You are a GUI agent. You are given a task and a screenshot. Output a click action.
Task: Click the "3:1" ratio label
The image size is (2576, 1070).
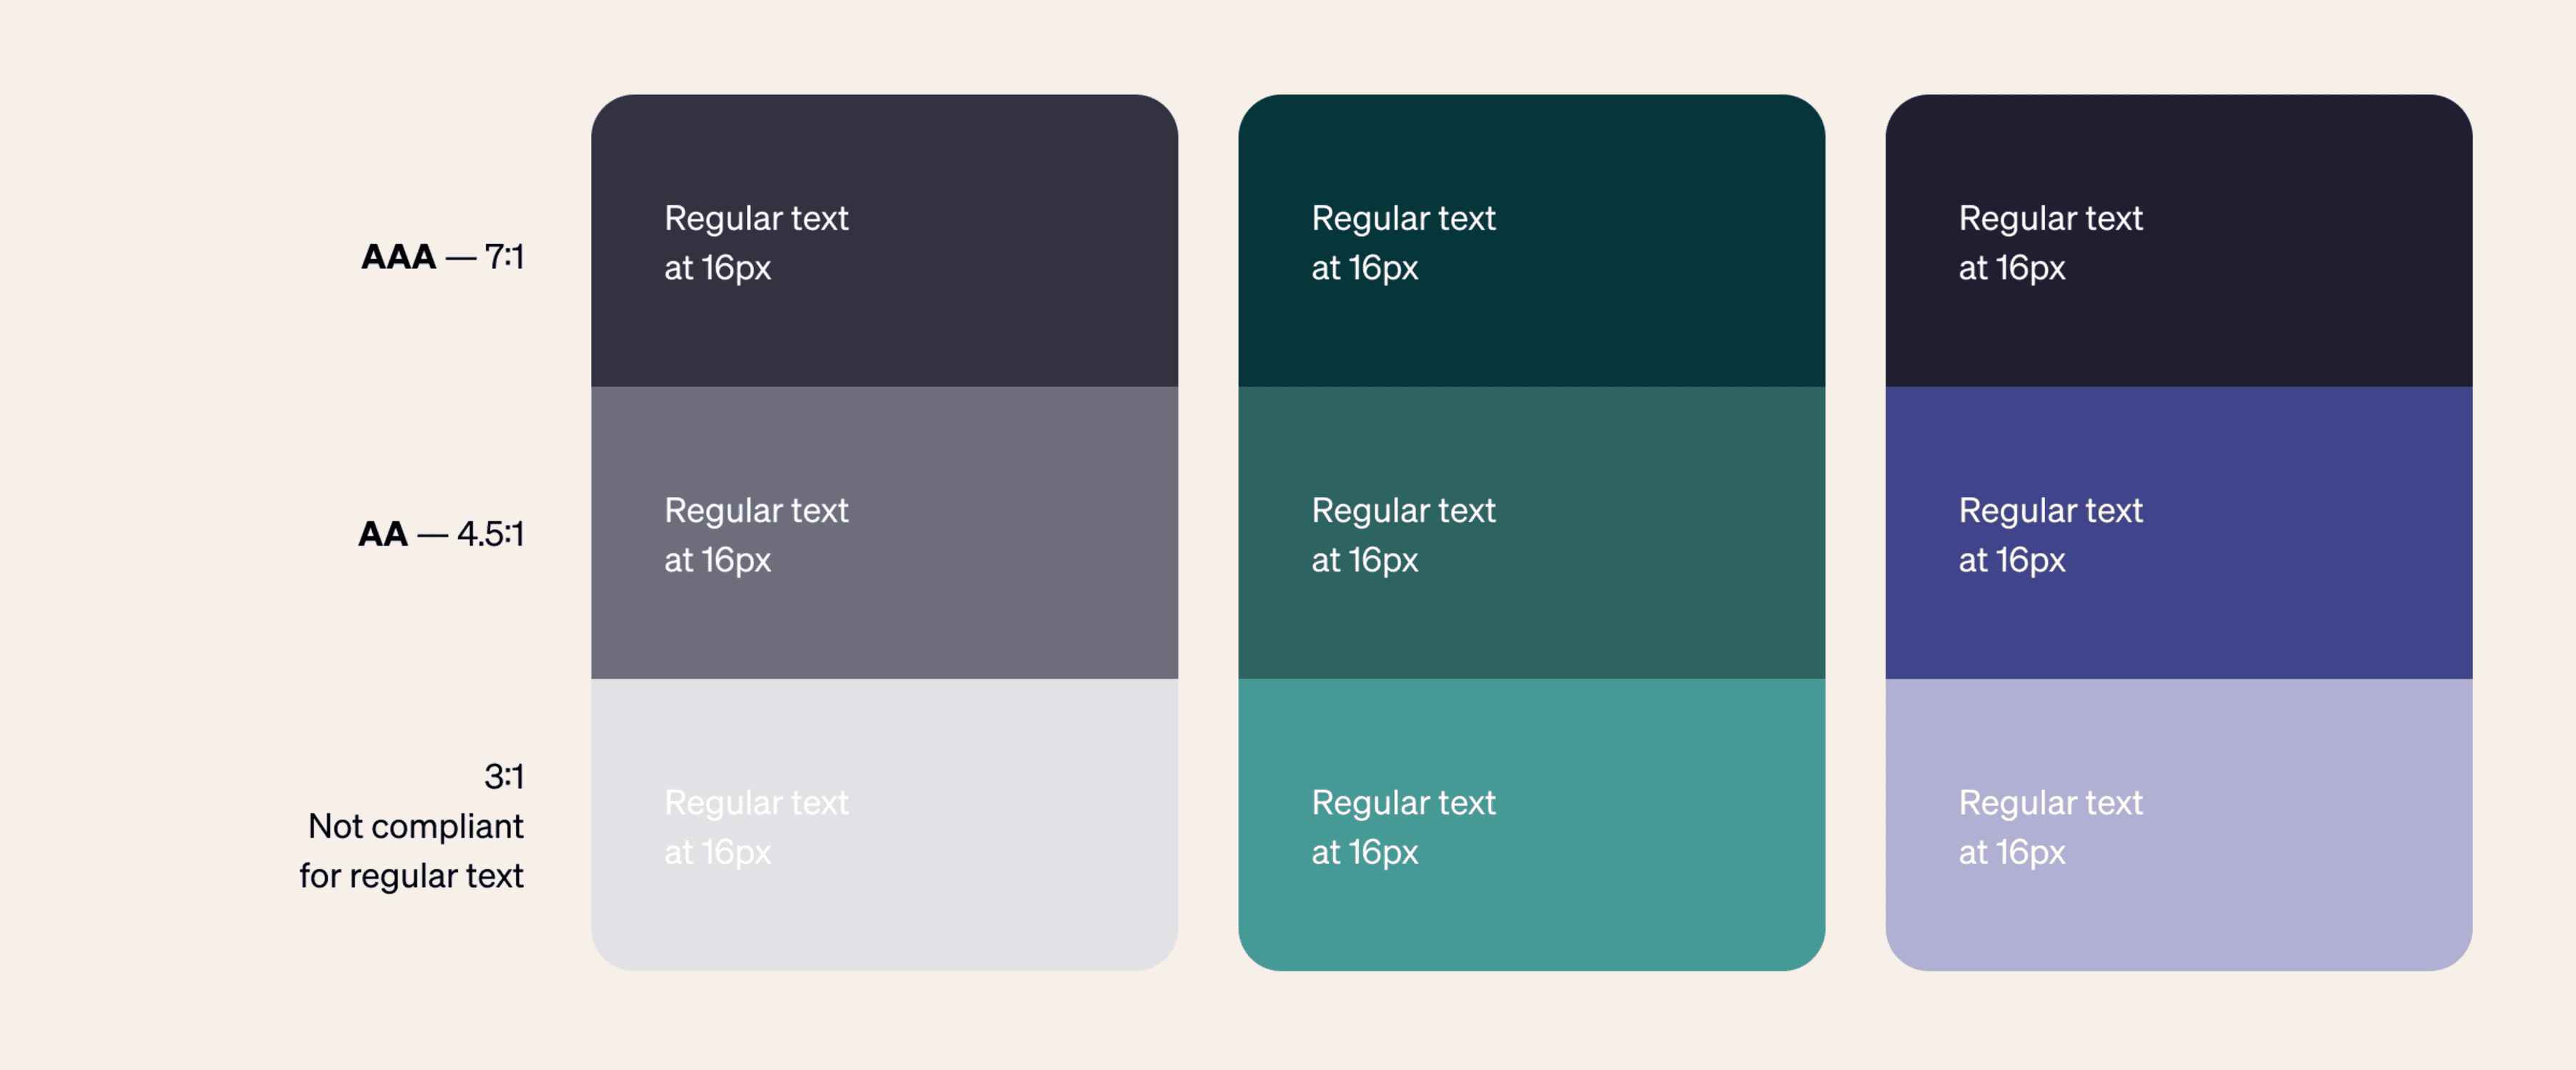tap(504, 776)
